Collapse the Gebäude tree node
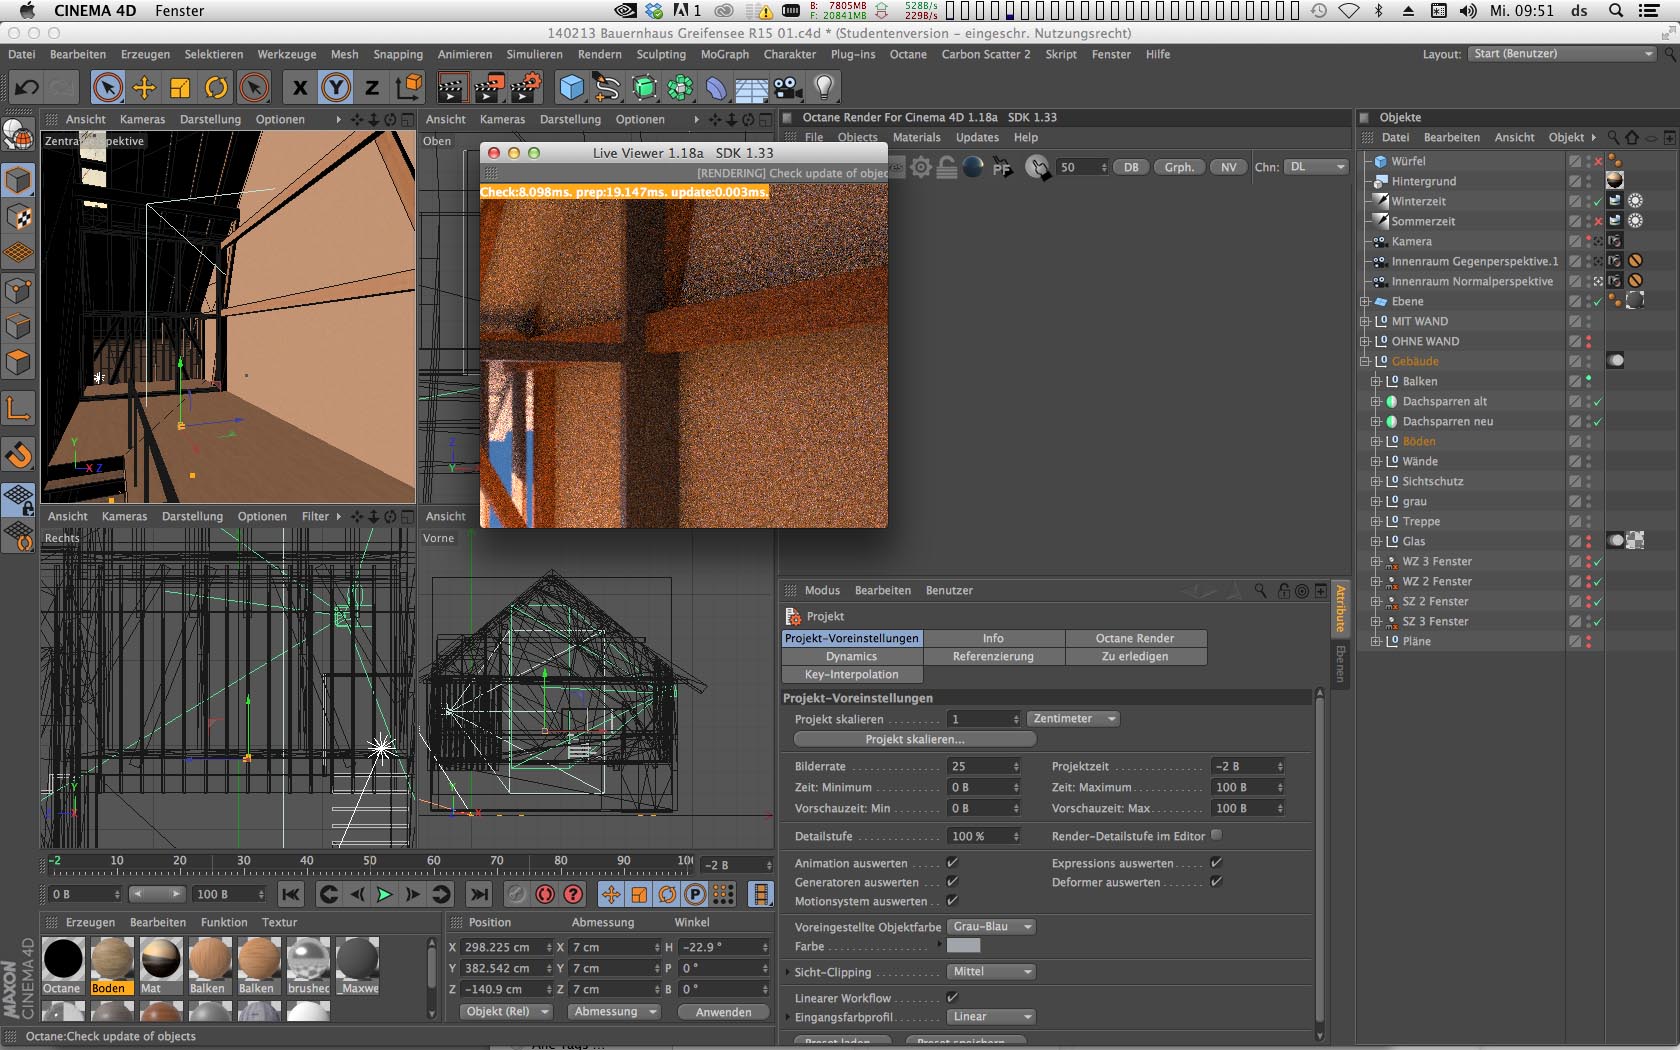This screenshot has height=1050, width=1680. point(1365,361)
